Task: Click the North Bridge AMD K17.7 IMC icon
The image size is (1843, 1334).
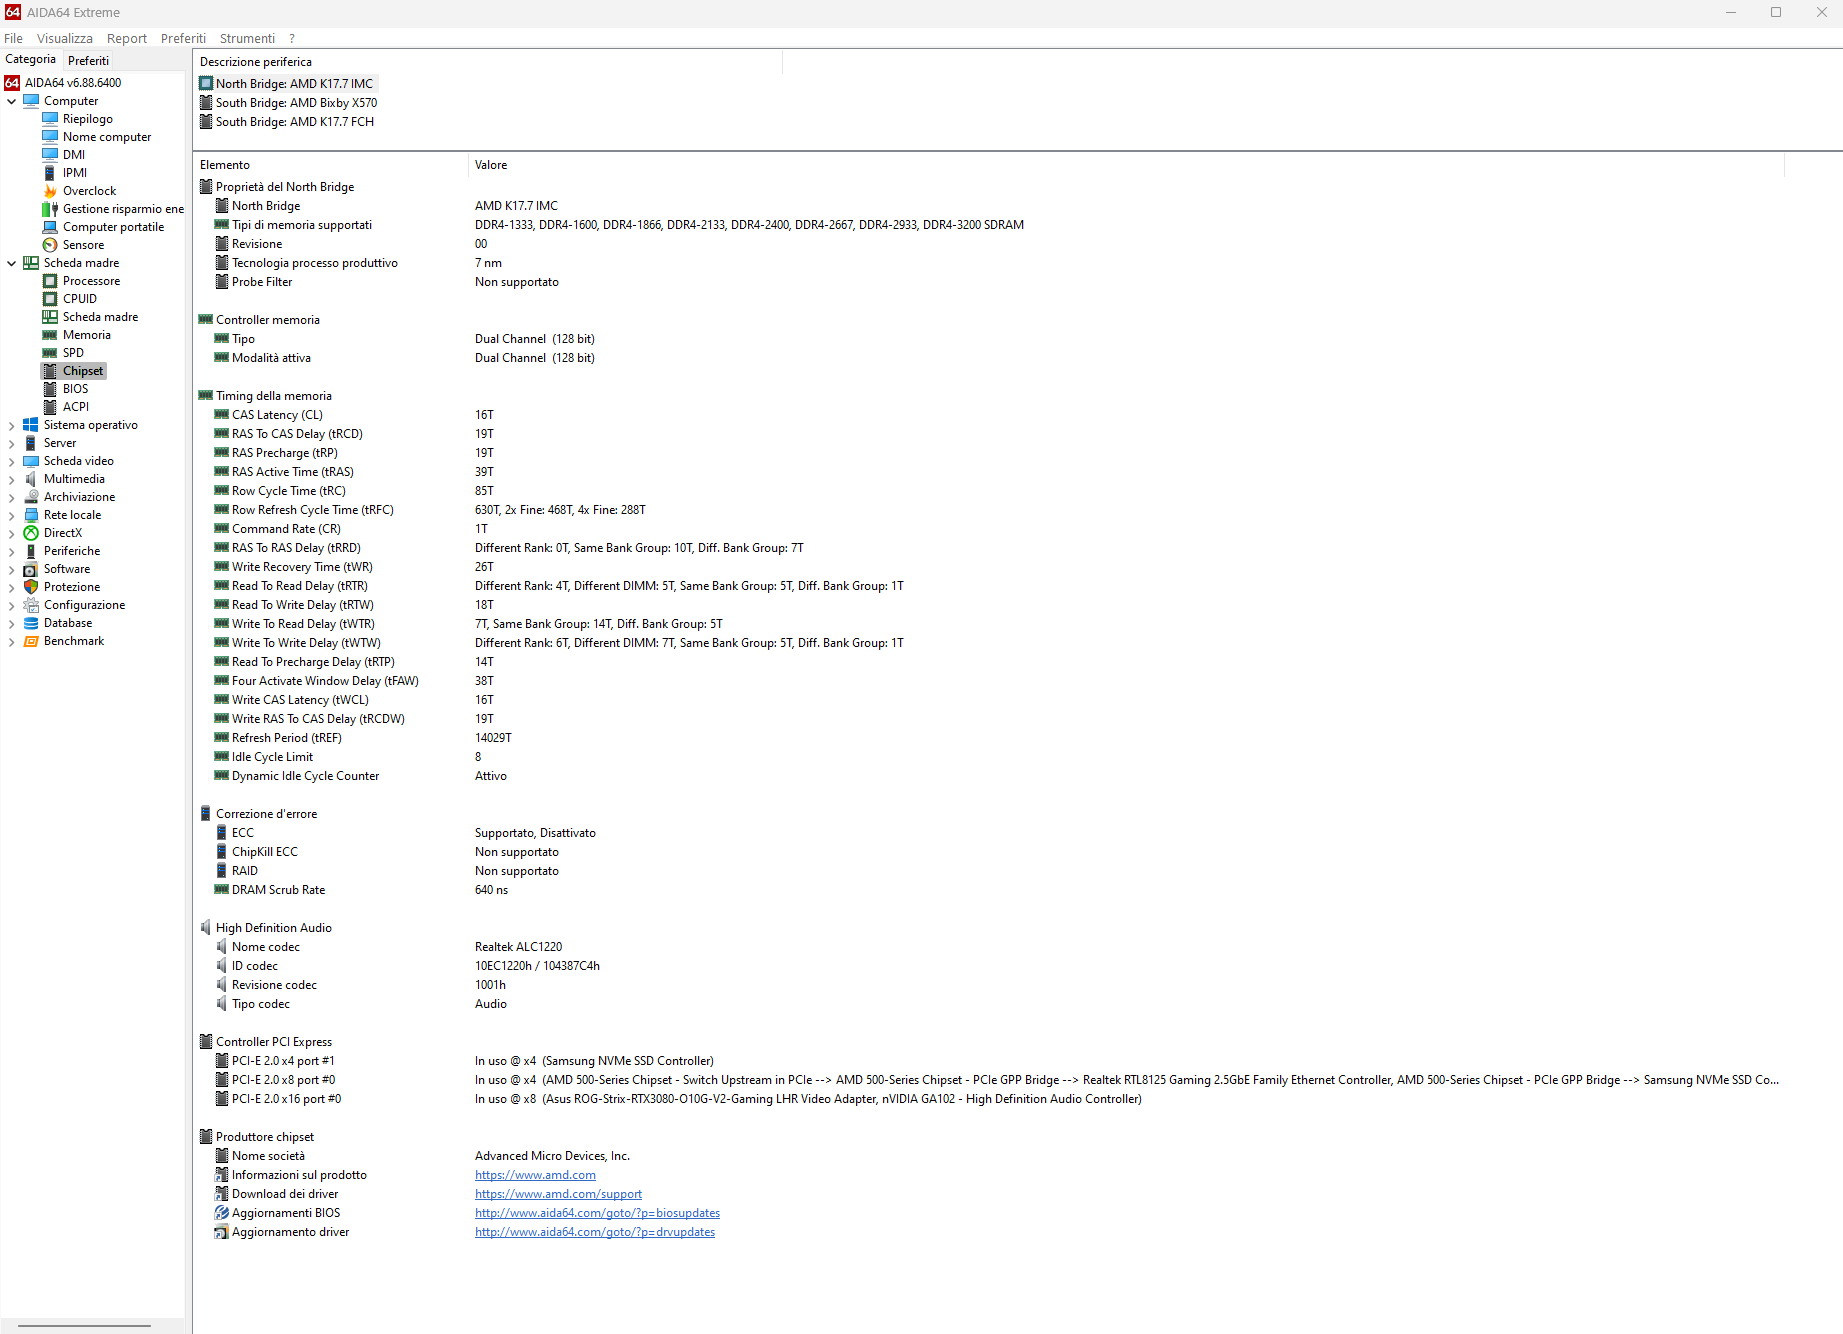Action: point(206,84)
